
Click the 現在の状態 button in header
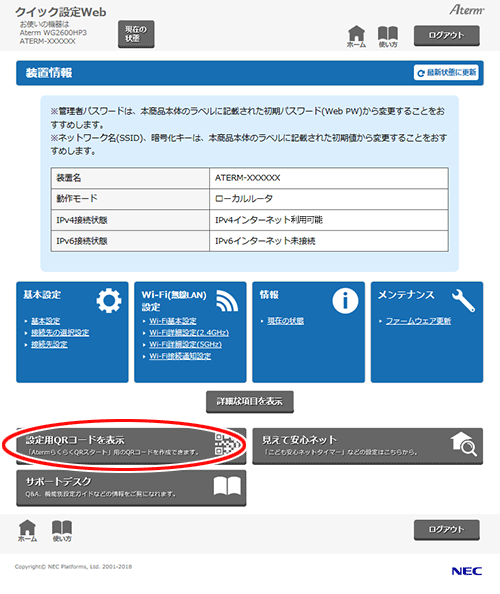[x=136, y=34]
